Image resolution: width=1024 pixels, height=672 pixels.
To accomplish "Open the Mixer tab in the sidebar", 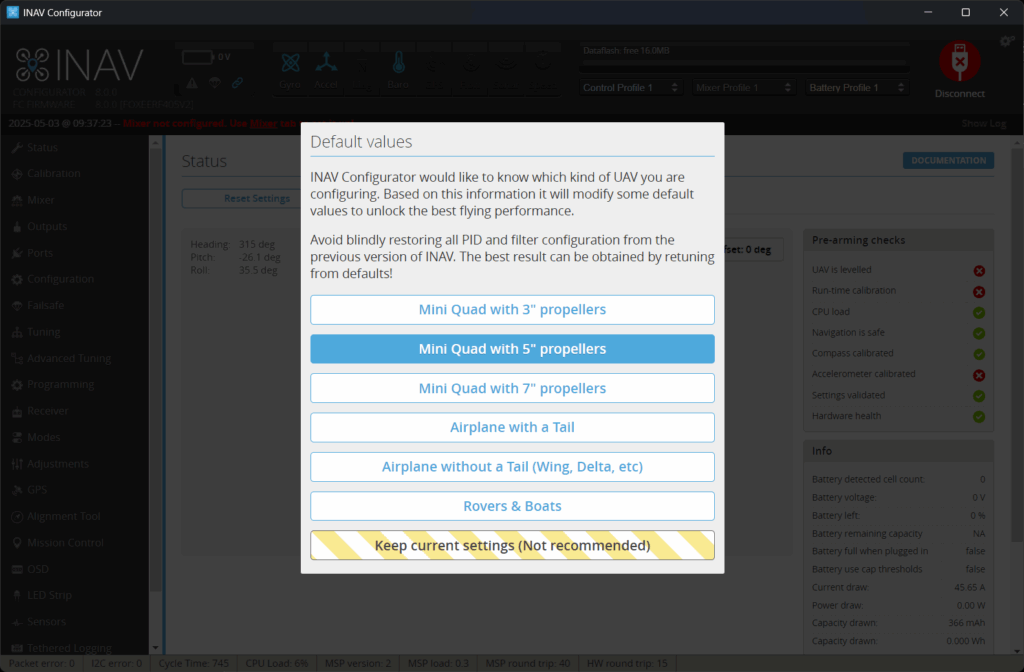I will click(74, 200).
